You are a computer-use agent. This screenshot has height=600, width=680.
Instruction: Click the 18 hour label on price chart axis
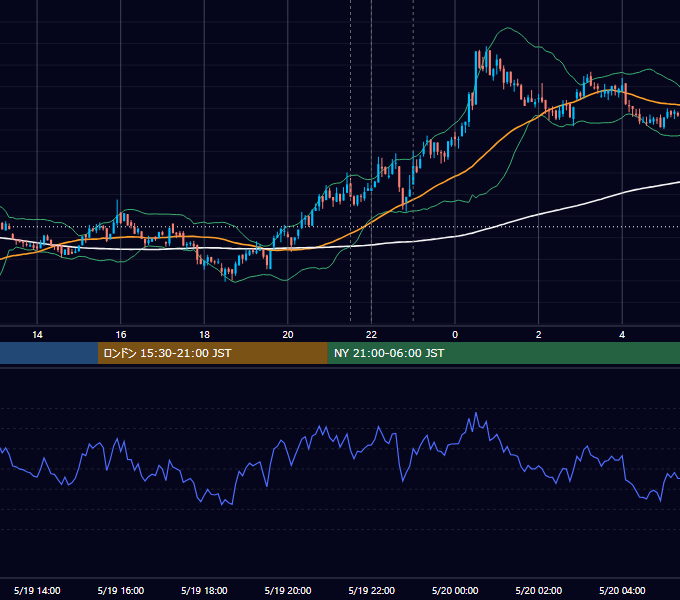coord(204,335)
